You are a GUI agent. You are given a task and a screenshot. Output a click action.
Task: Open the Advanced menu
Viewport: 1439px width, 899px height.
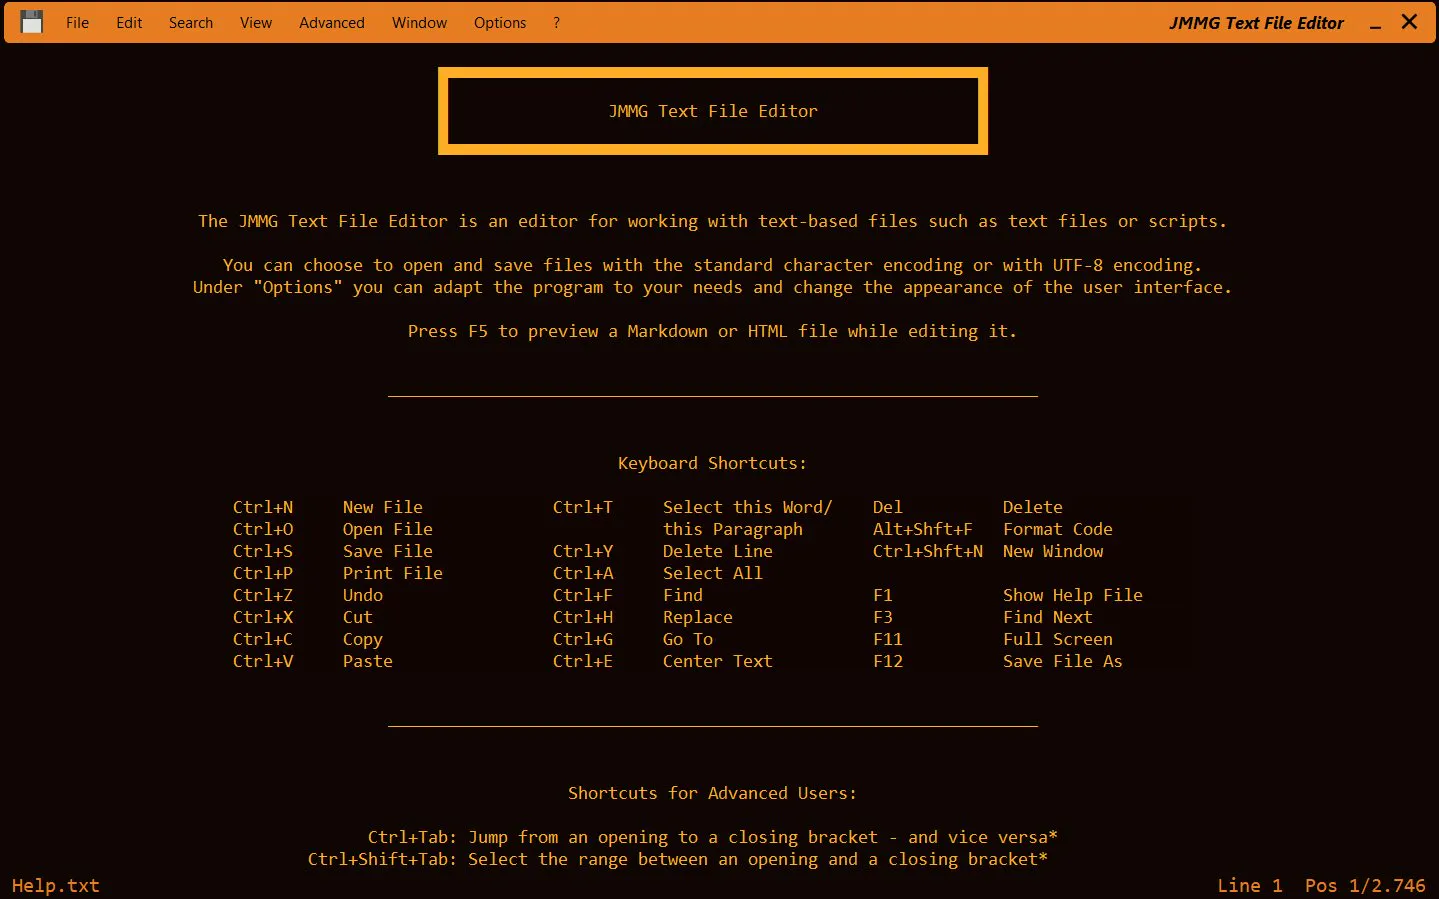coord(331,23)
